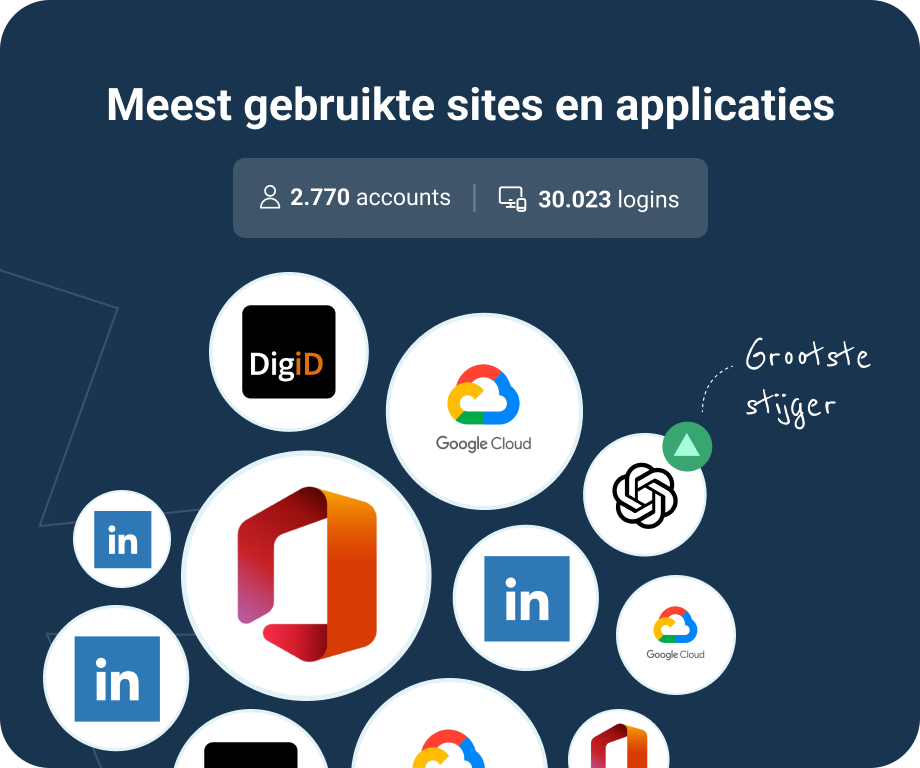Click the DigiD logo bubble

[x=289, y=352]
